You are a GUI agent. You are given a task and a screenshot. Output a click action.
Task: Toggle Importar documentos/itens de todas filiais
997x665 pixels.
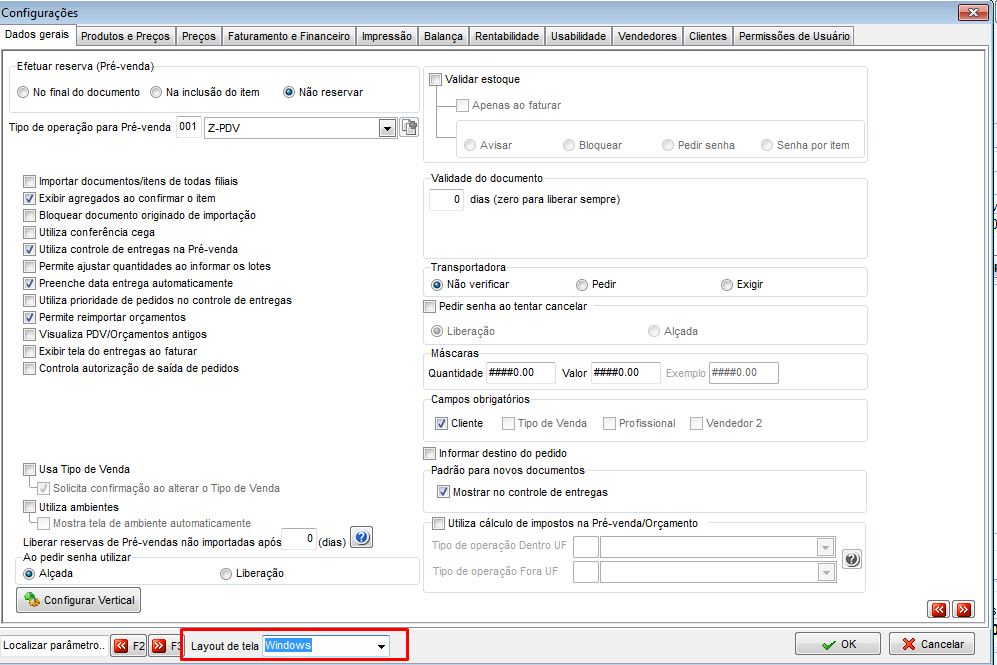(29, 181)
